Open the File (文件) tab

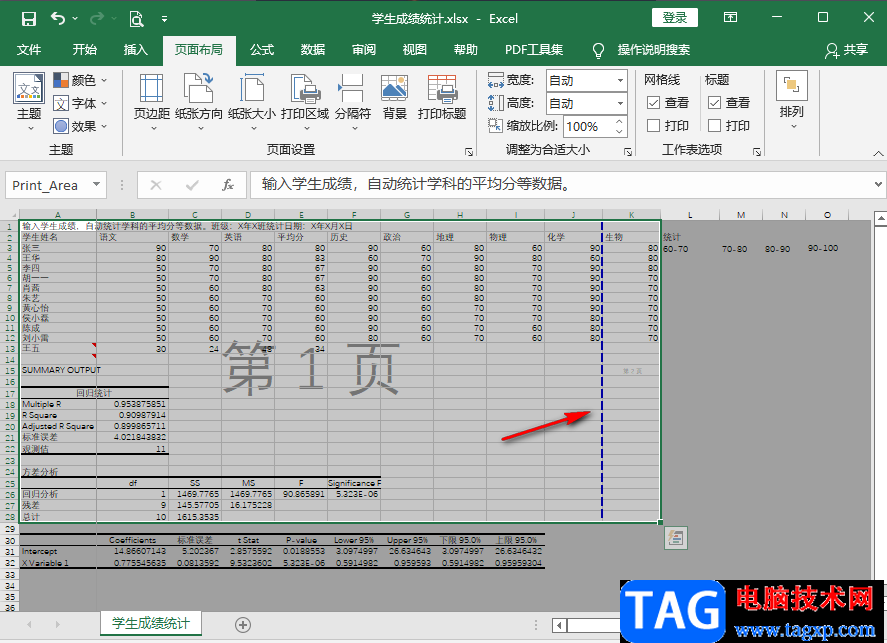29,50
